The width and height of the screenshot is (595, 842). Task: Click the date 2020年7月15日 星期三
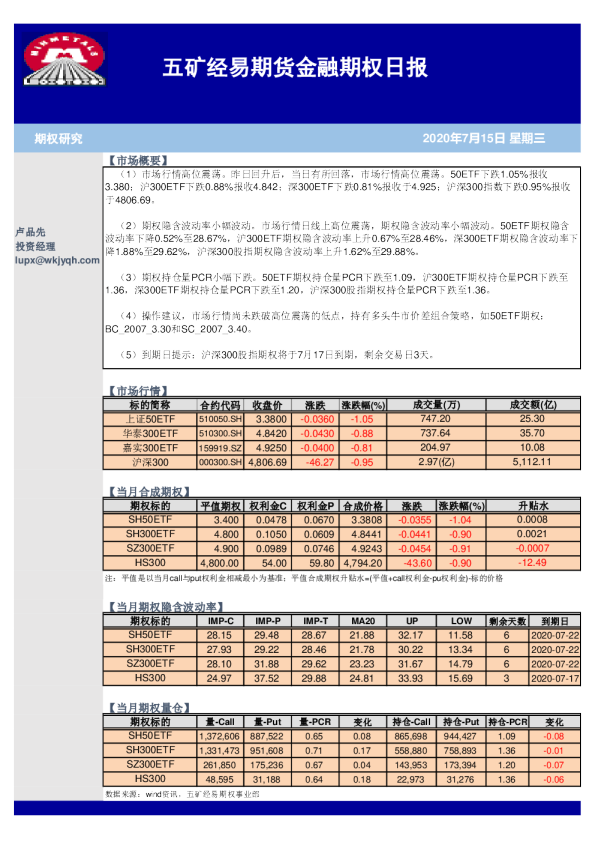click(x=484, y=139)
